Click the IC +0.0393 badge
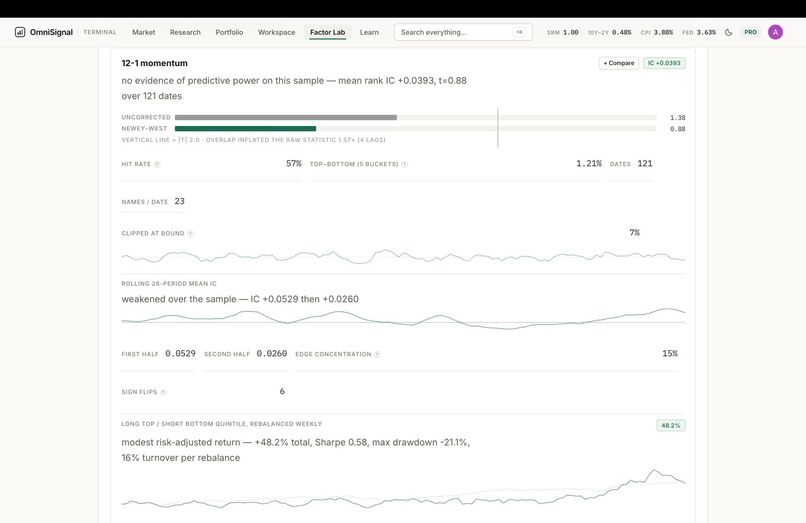 pos(664,63)
